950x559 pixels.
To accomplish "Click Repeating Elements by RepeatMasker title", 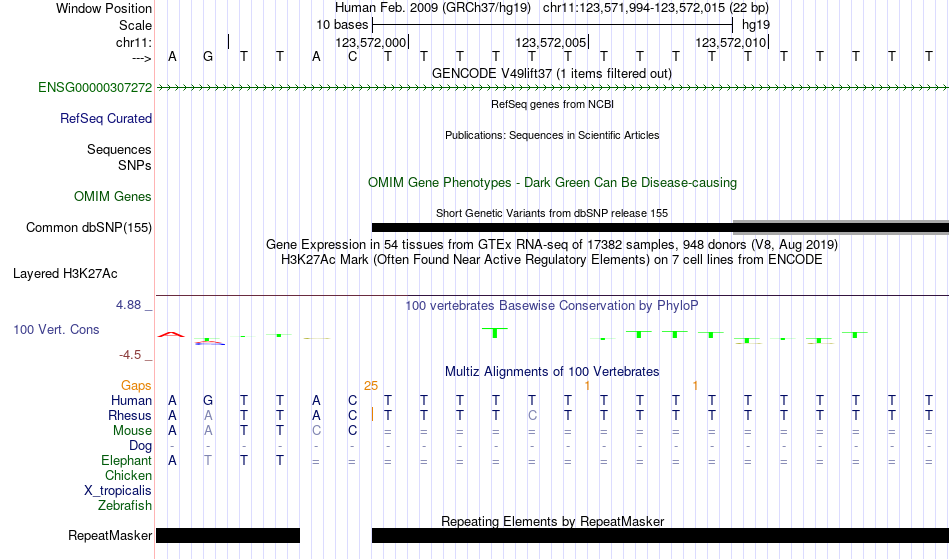I will pos(552,521).
